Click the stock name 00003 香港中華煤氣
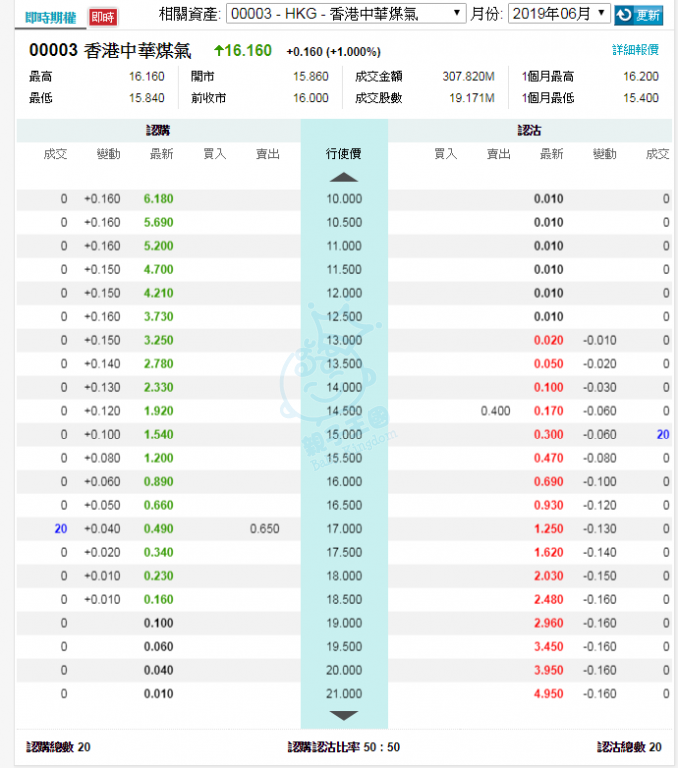 (110, 51)
